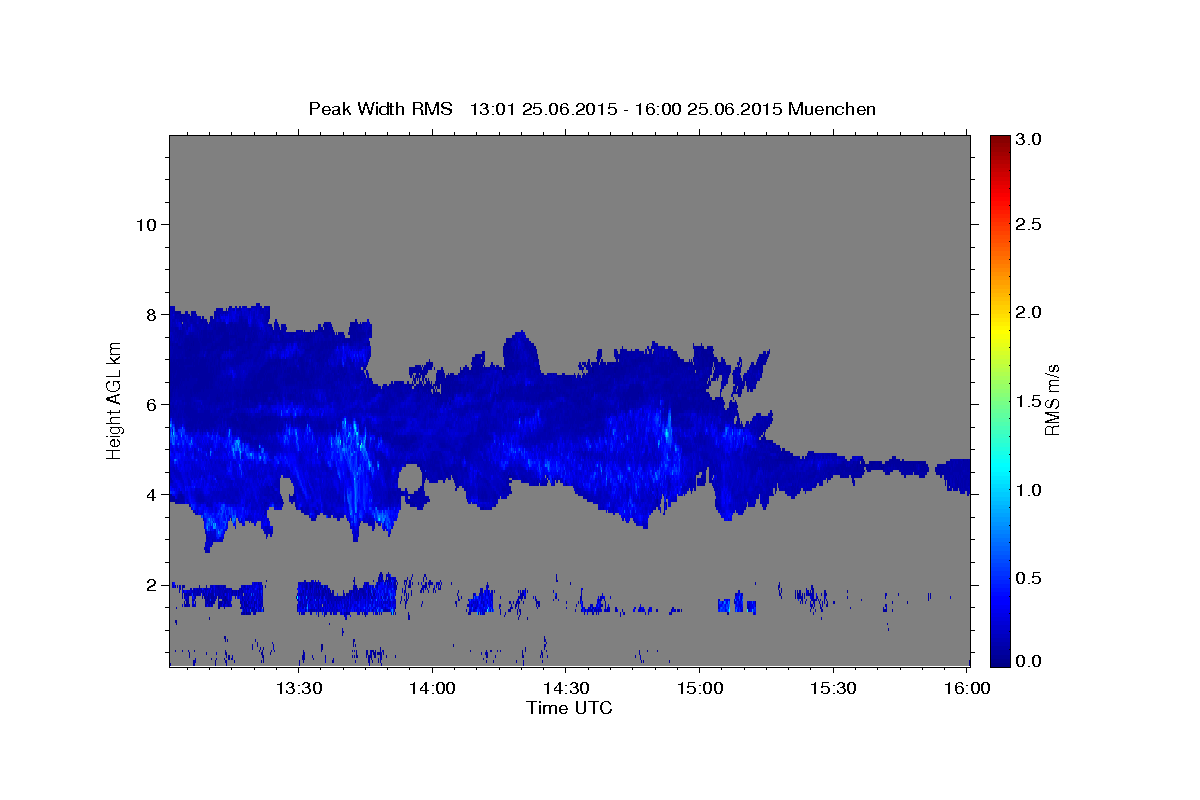Click the colorbar value 2.5

click(1029, 224)
